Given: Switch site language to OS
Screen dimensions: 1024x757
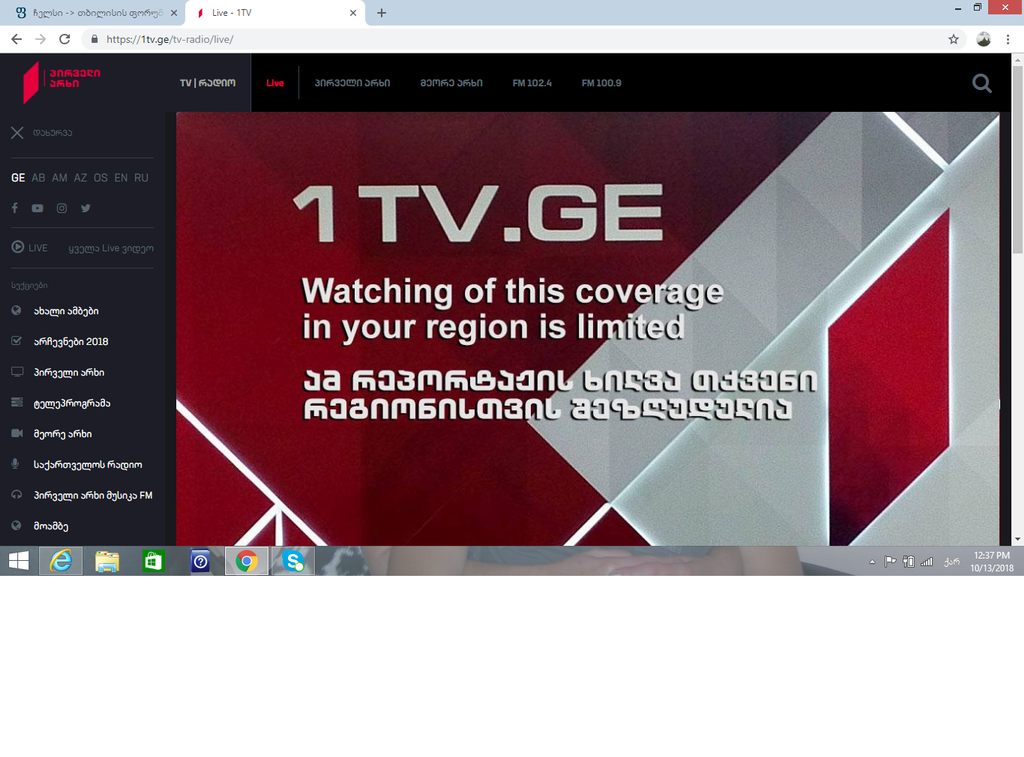Looking at the screenshot, I should click(x=101, y=178).
